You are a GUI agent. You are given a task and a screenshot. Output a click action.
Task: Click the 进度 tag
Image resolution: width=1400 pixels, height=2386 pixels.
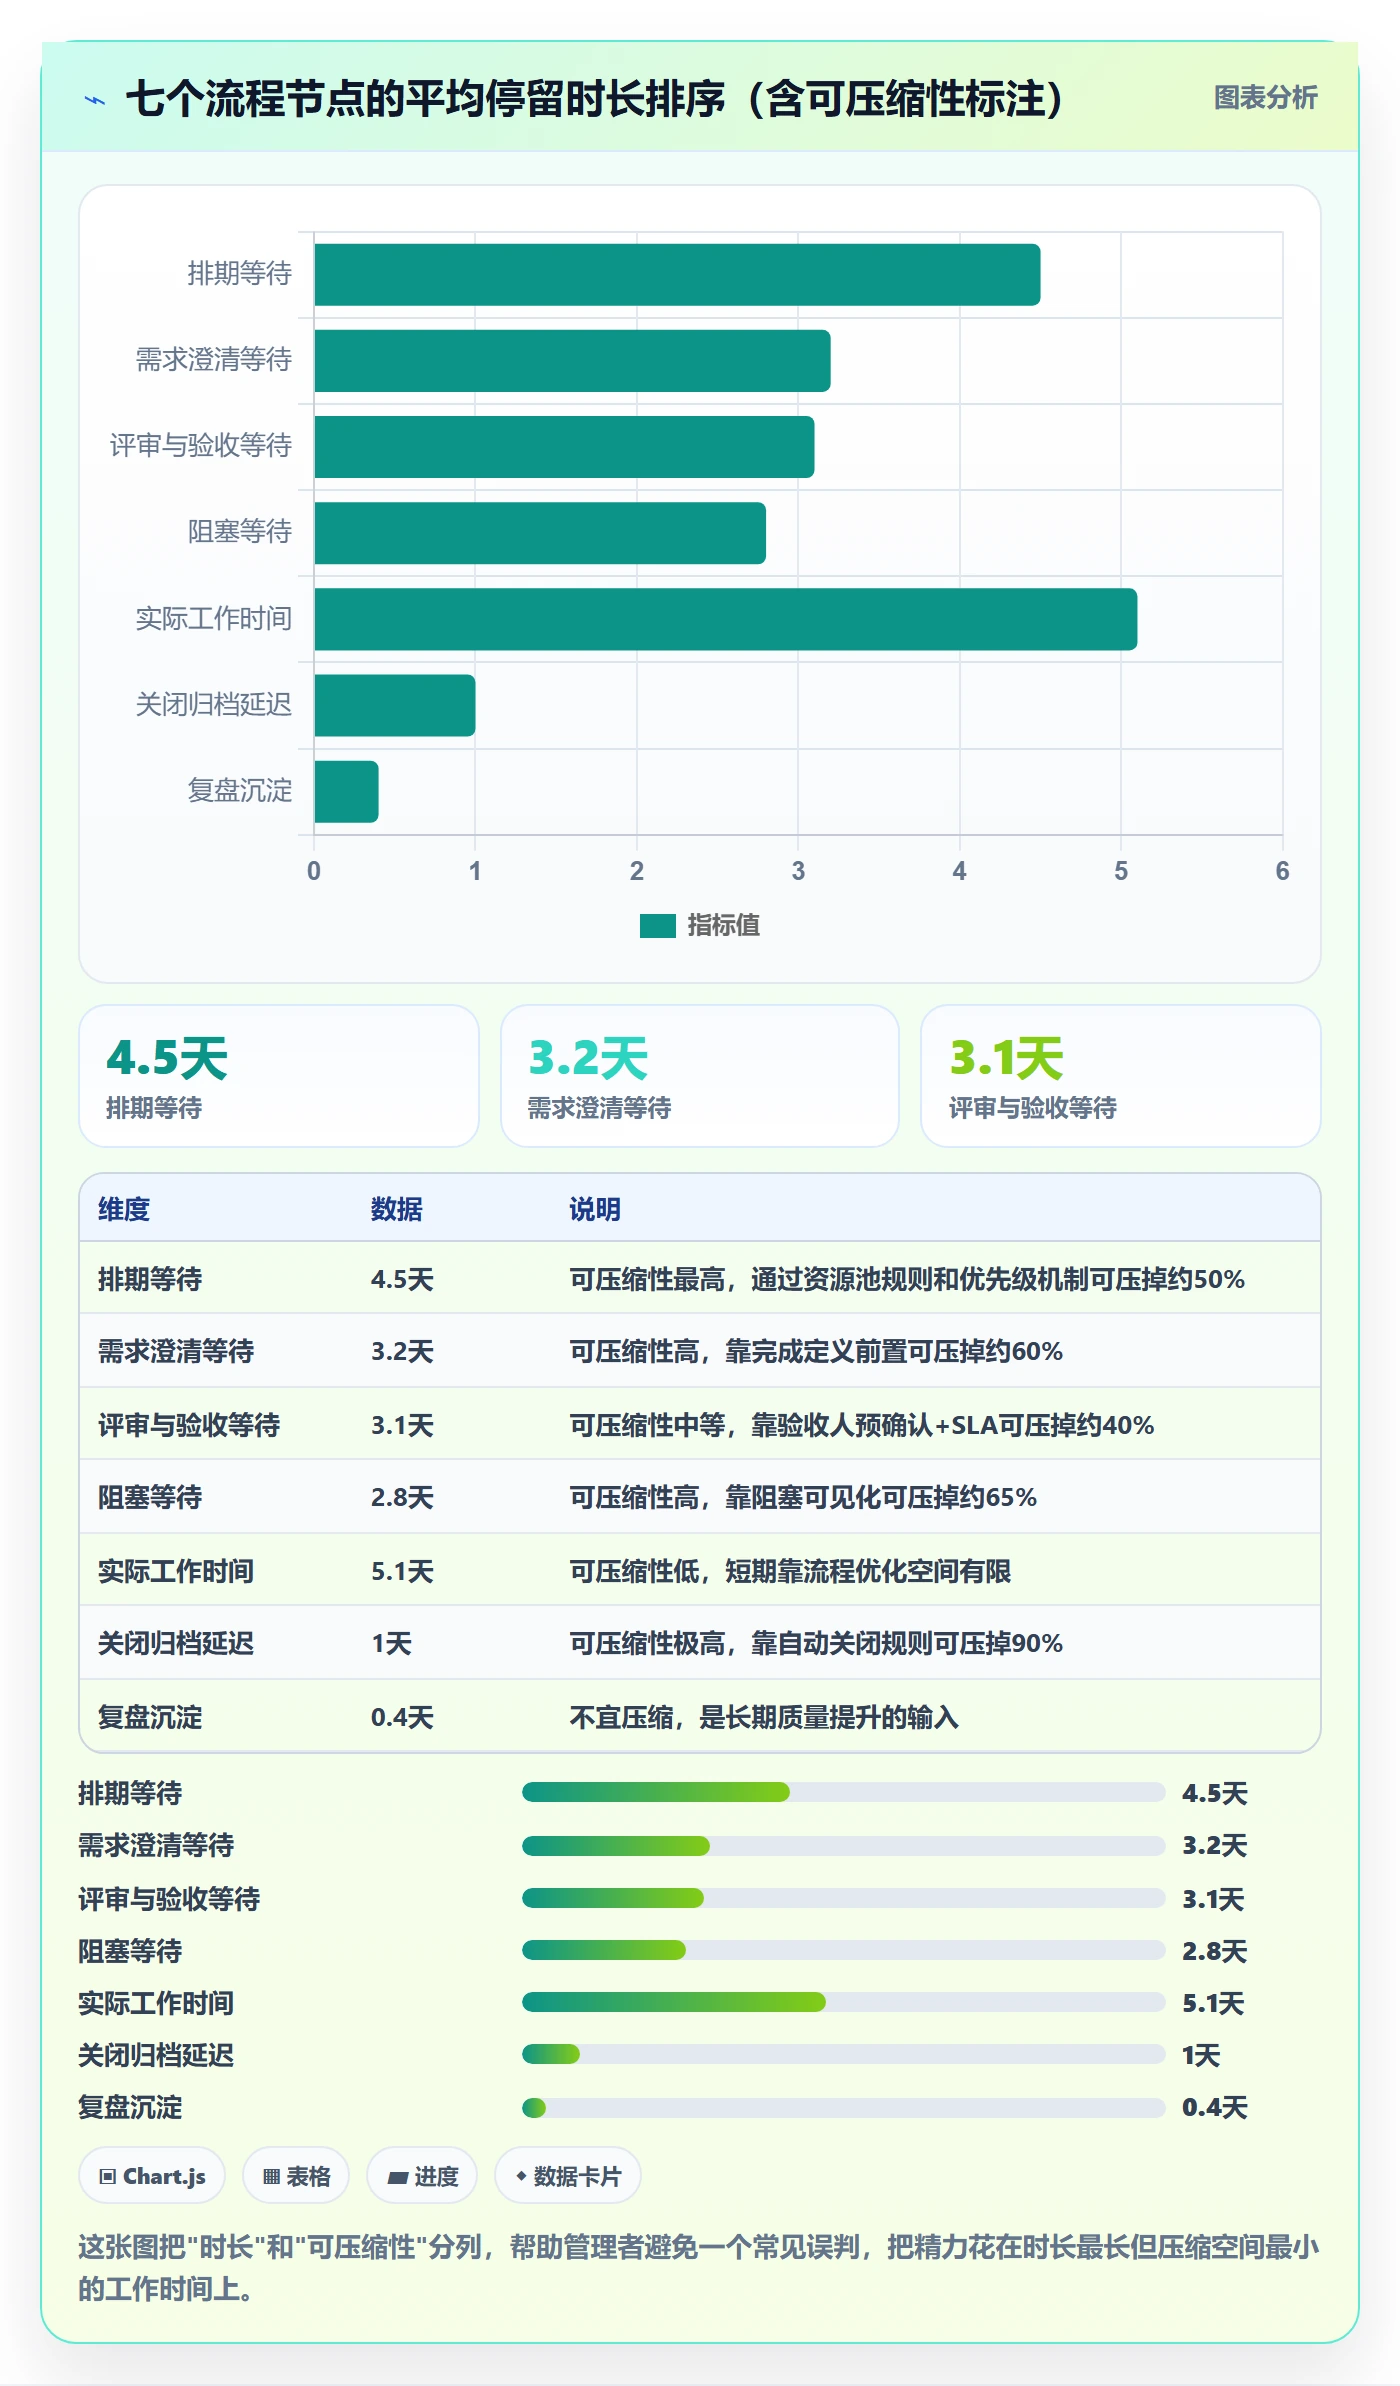pos(422,2176)
